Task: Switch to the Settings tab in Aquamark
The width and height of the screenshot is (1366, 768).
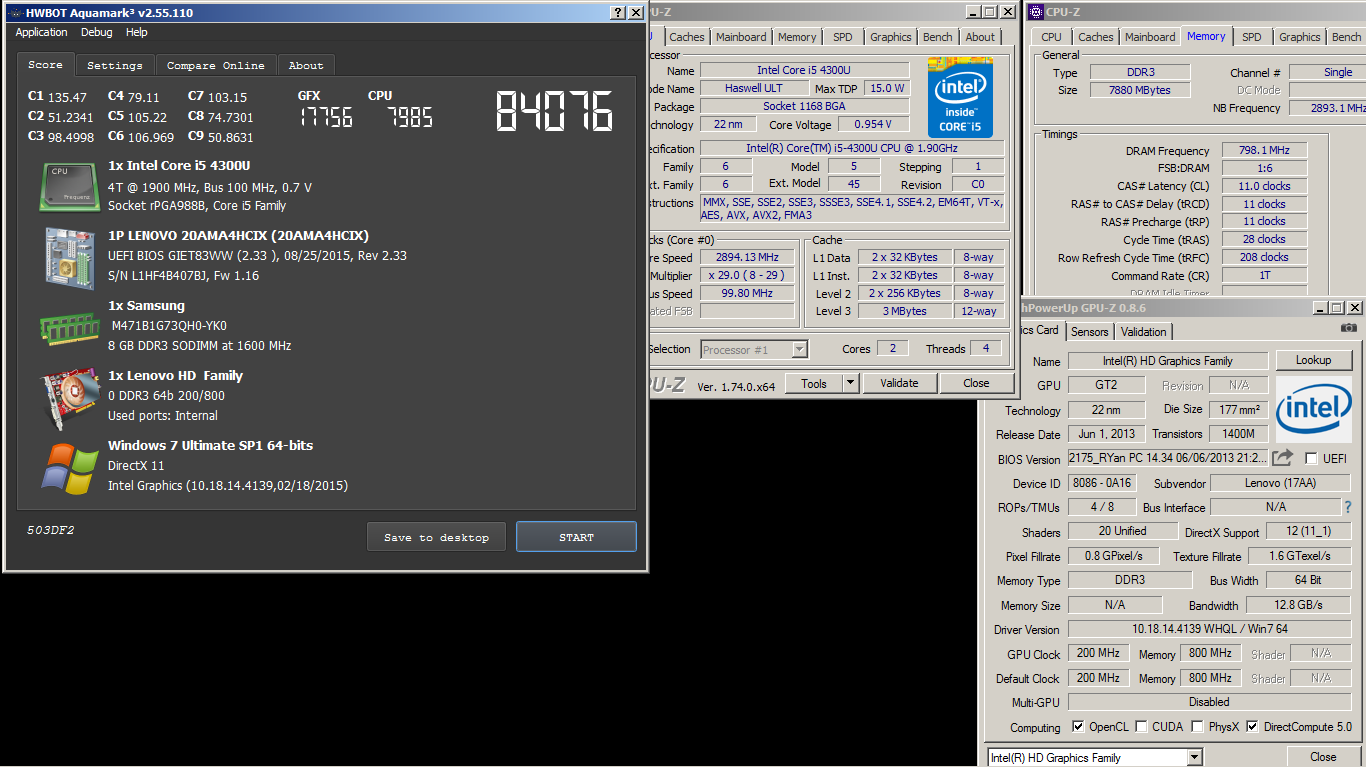Action: click(114, 65)
